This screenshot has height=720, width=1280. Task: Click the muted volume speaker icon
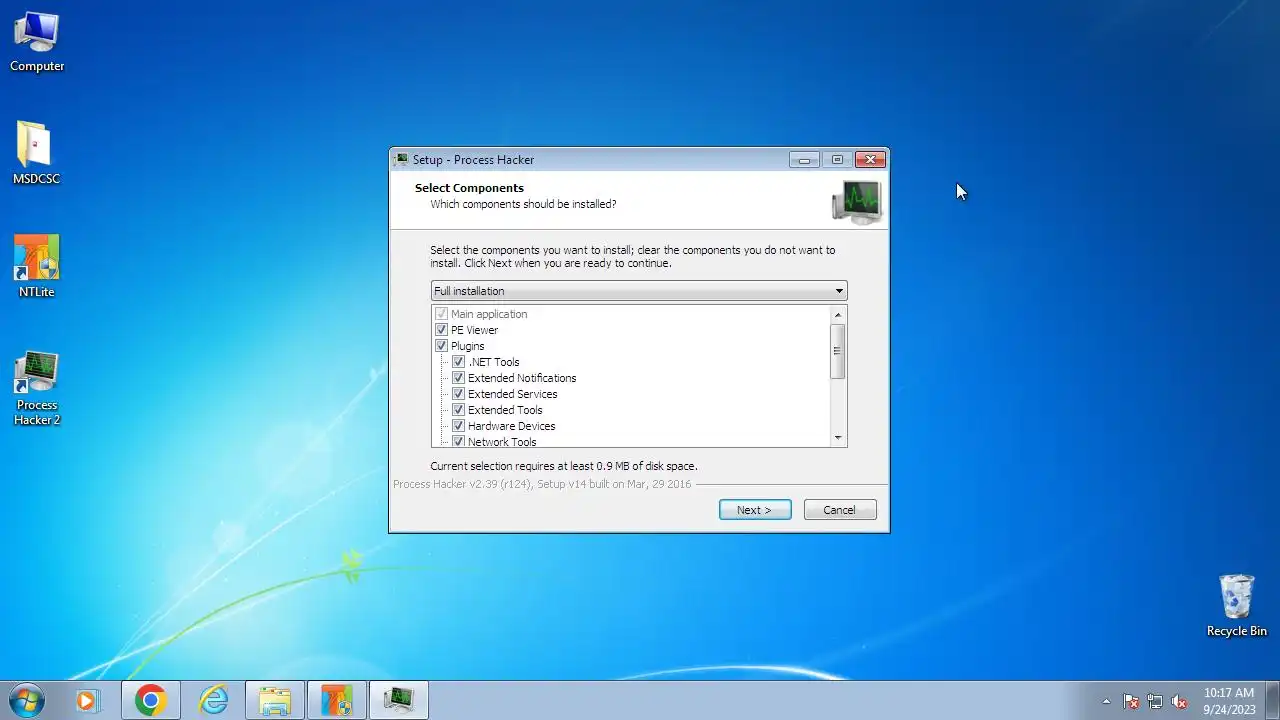[x=1179, y=701]
